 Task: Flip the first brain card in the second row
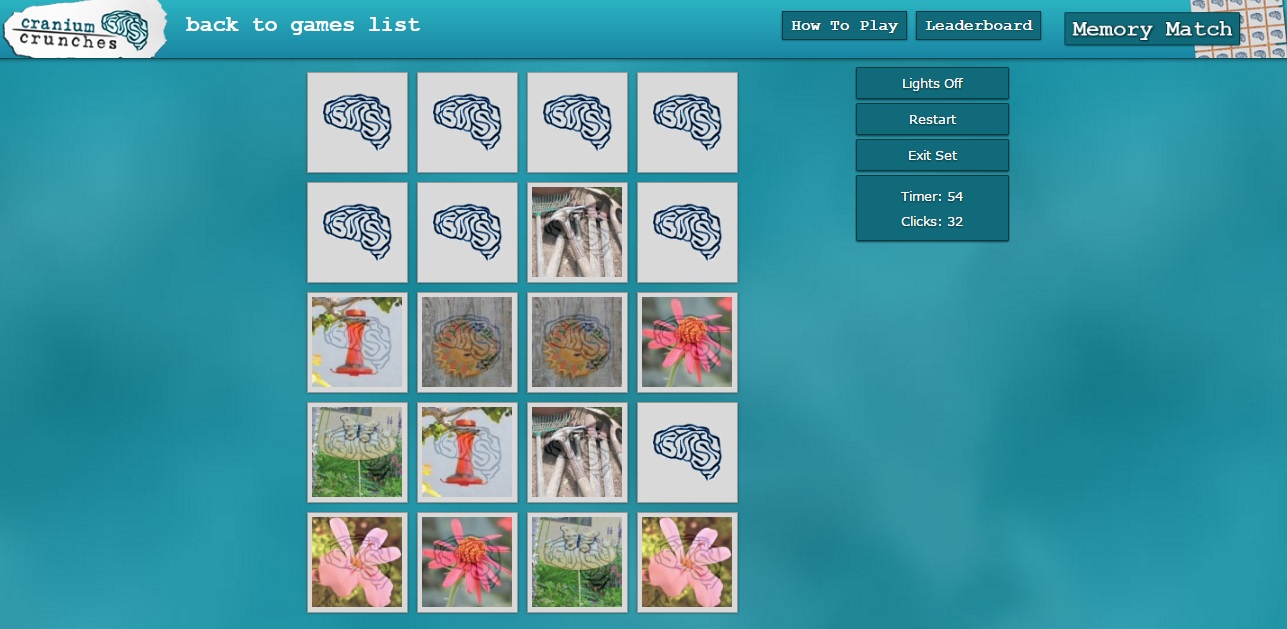(x=357, y=232)
